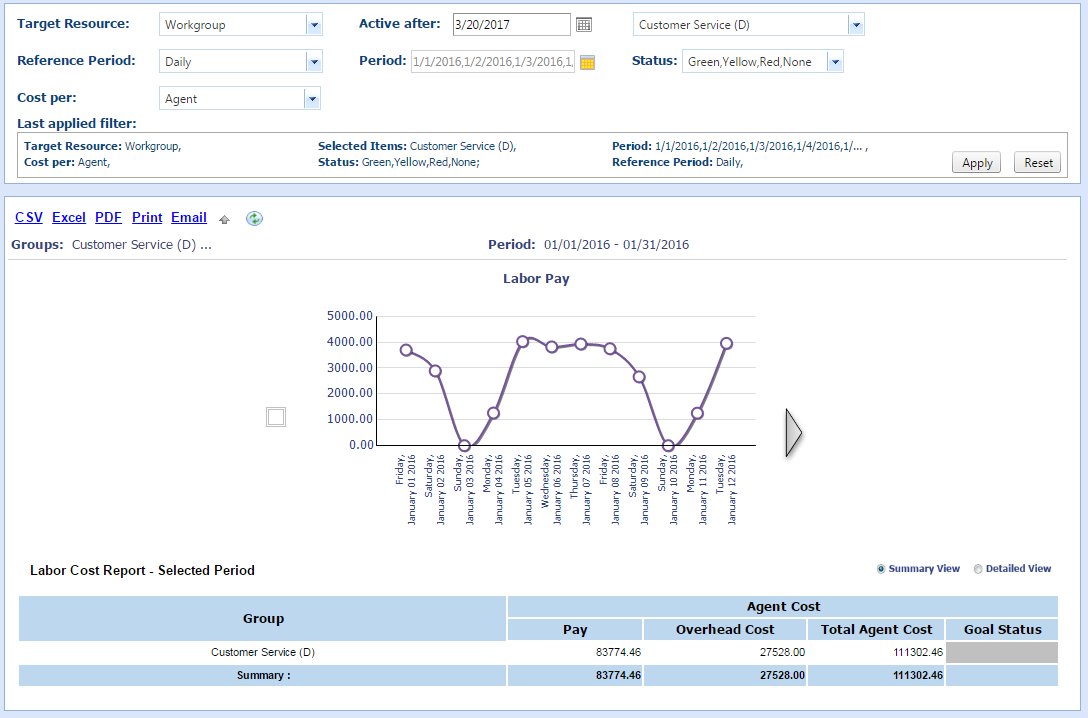Open the Status filter dropdown
The width and height of the screenshot is (1088, 718).
(835, 62)
